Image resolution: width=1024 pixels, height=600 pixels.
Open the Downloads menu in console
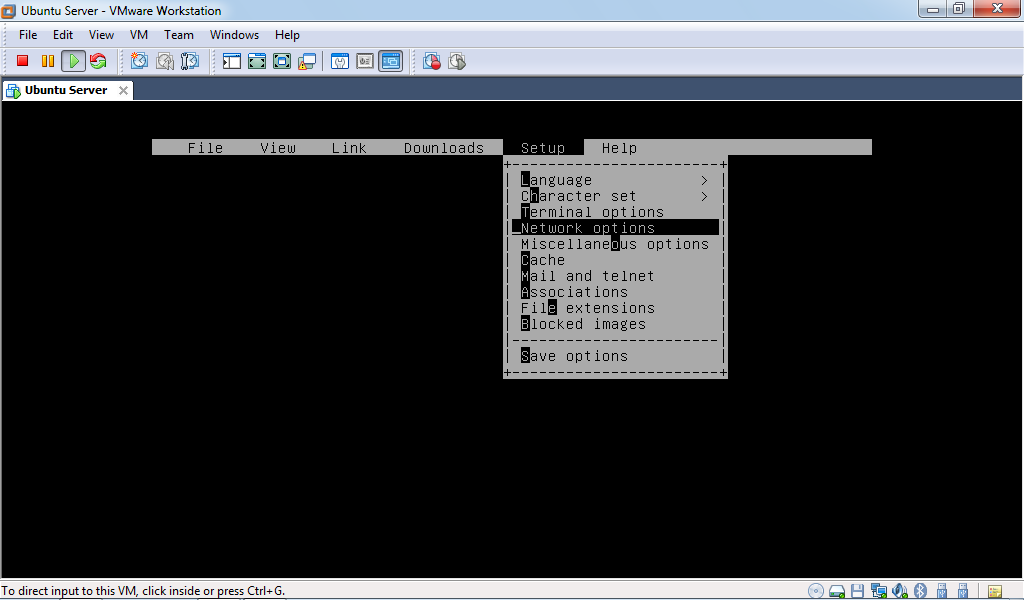pos(443,148)
